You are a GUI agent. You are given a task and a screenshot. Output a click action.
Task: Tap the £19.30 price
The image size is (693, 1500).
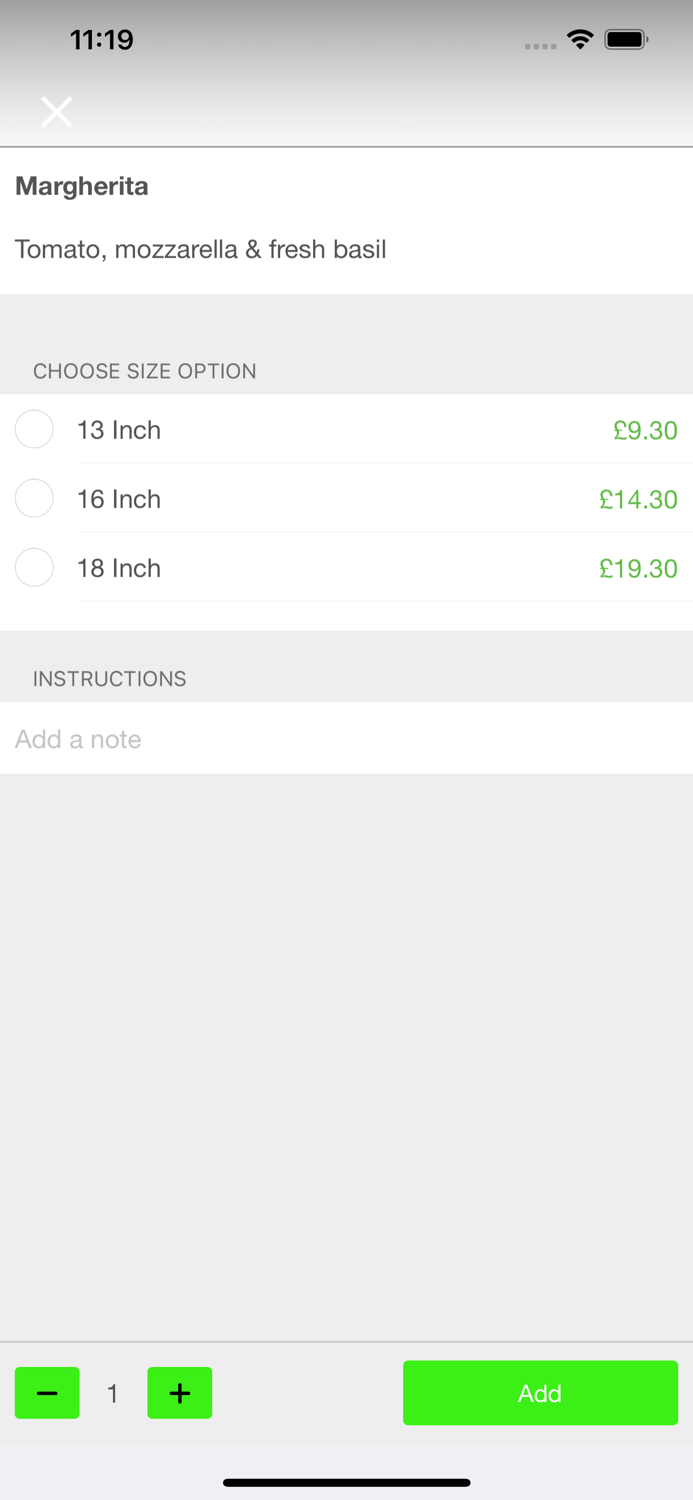pyautogui.click(x=638, y=569)
